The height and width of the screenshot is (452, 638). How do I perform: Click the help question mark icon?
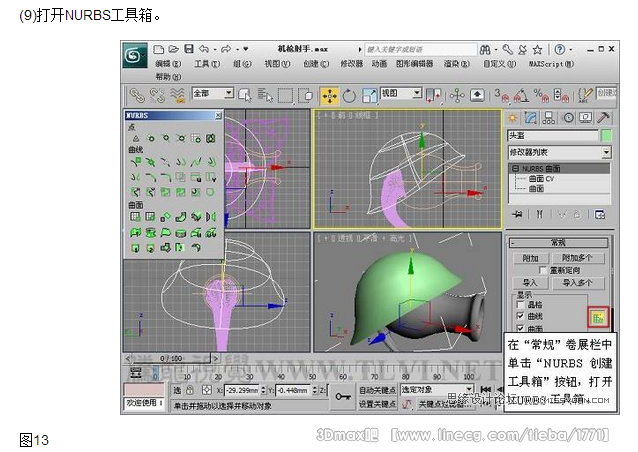point(560,50)
